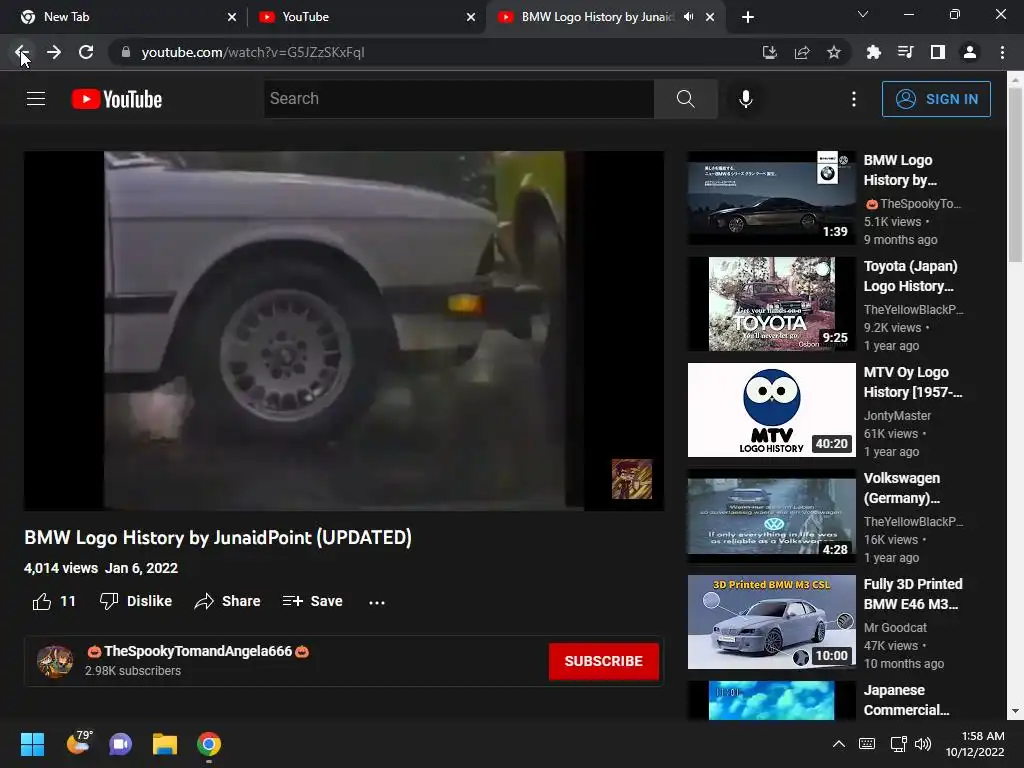
Task: Open the YouTube hamburger guide menu
Action: tap(36, 99)
